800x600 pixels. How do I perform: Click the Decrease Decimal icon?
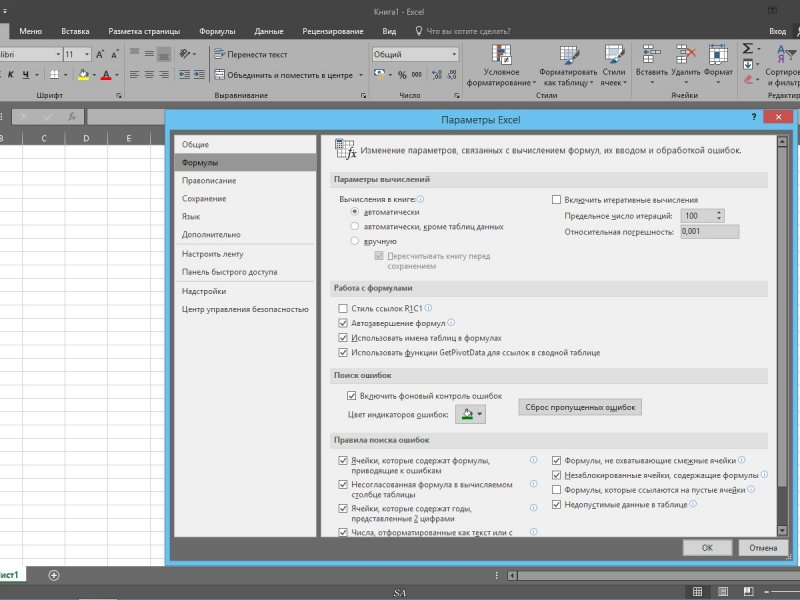tap(452, 75)
